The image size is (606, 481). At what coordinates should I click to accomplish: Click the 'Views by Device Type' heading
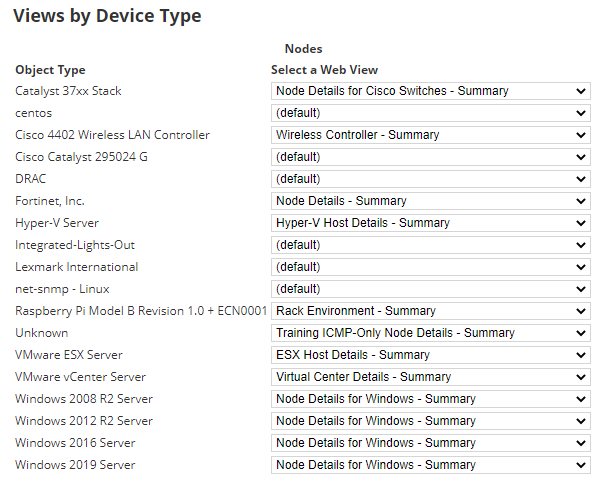(107, 17)
